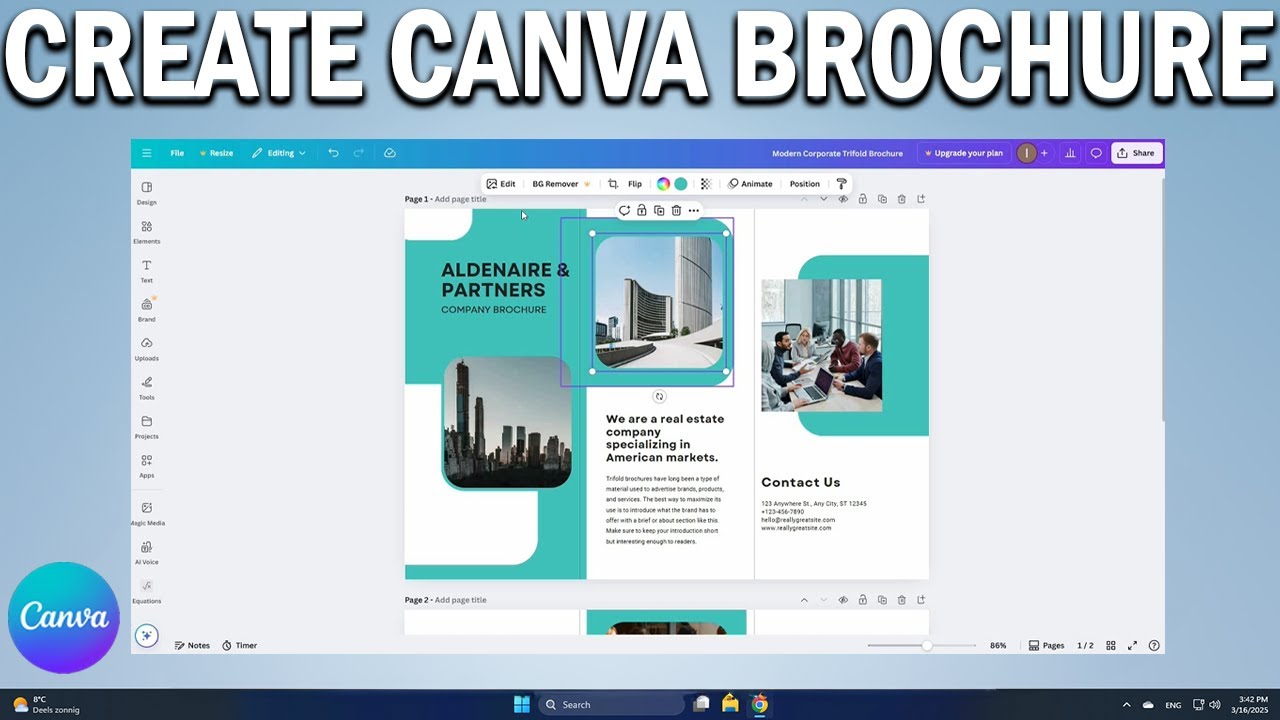The width and height of the screenshot is (1280, 720).
Task: Delete Page 1 with trash icon
Action: 901,199
